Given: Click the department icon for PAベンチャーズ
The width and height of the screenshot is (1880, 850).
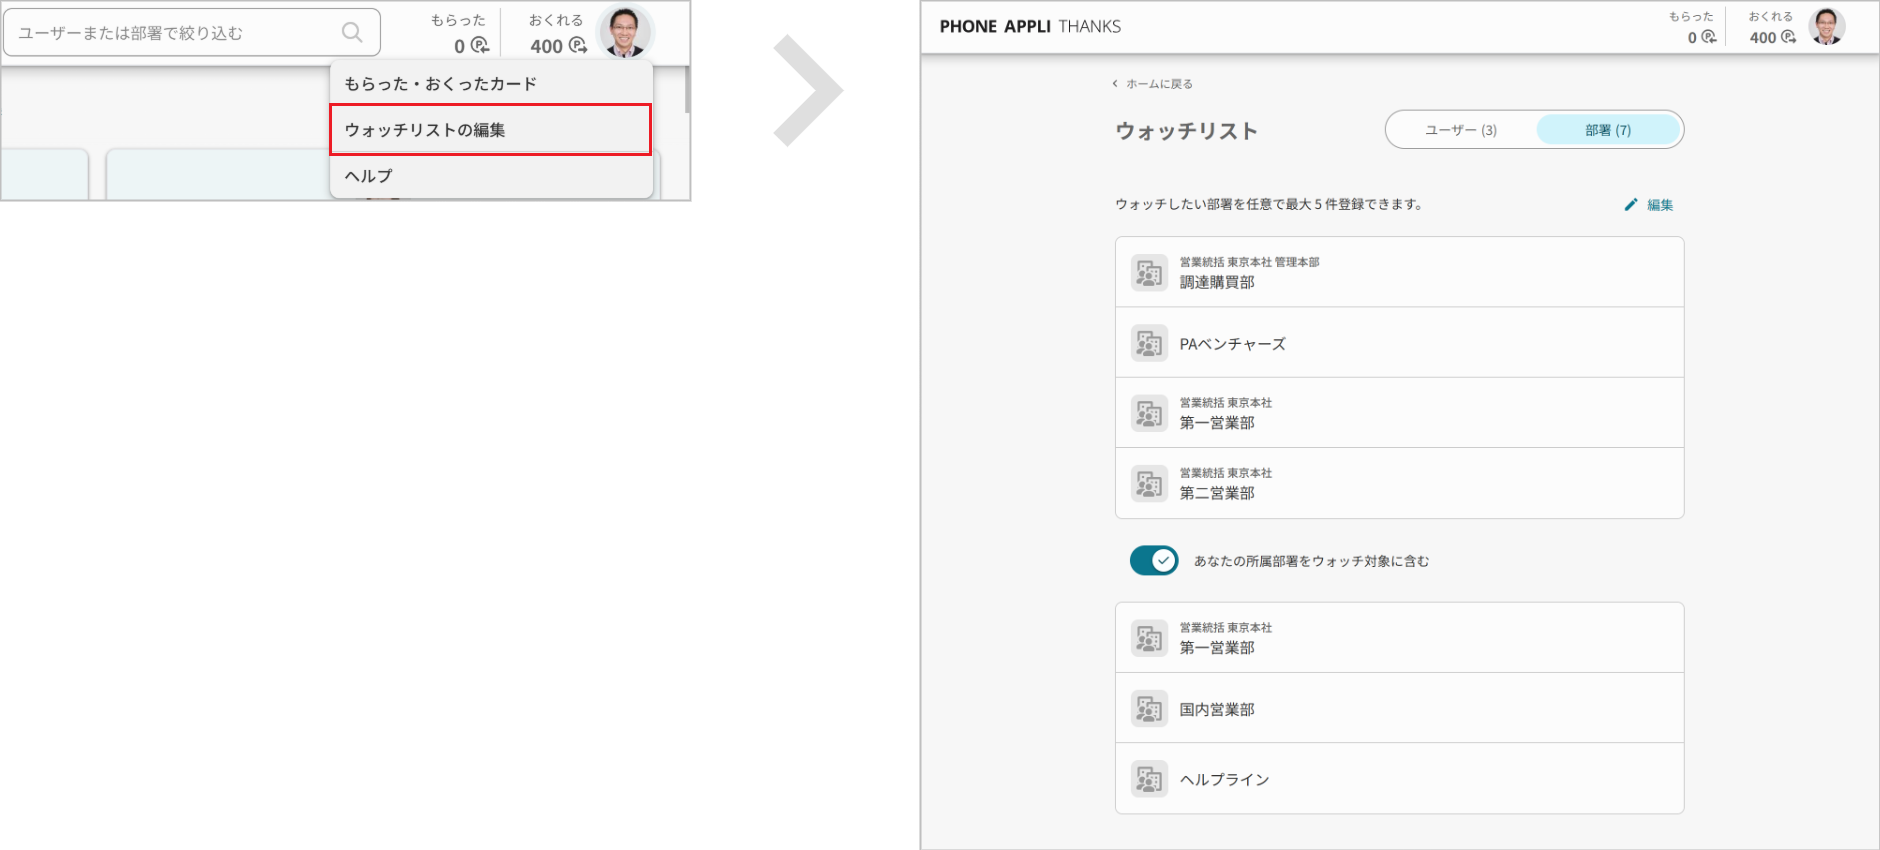Looking at the screenshot, I should pos(1149,343).
